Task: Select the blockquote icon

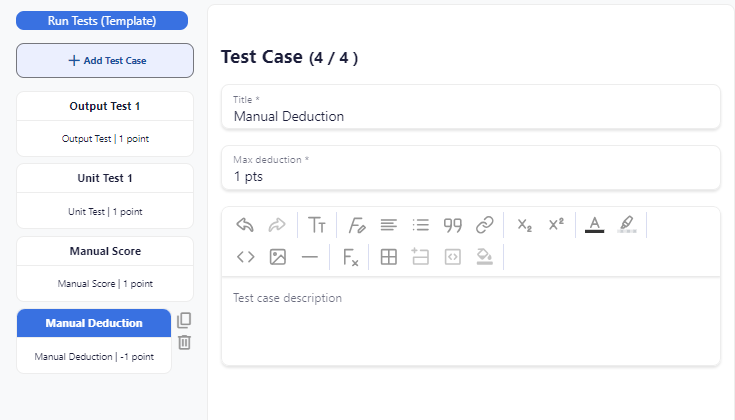Action: click(x=453, y=225)
